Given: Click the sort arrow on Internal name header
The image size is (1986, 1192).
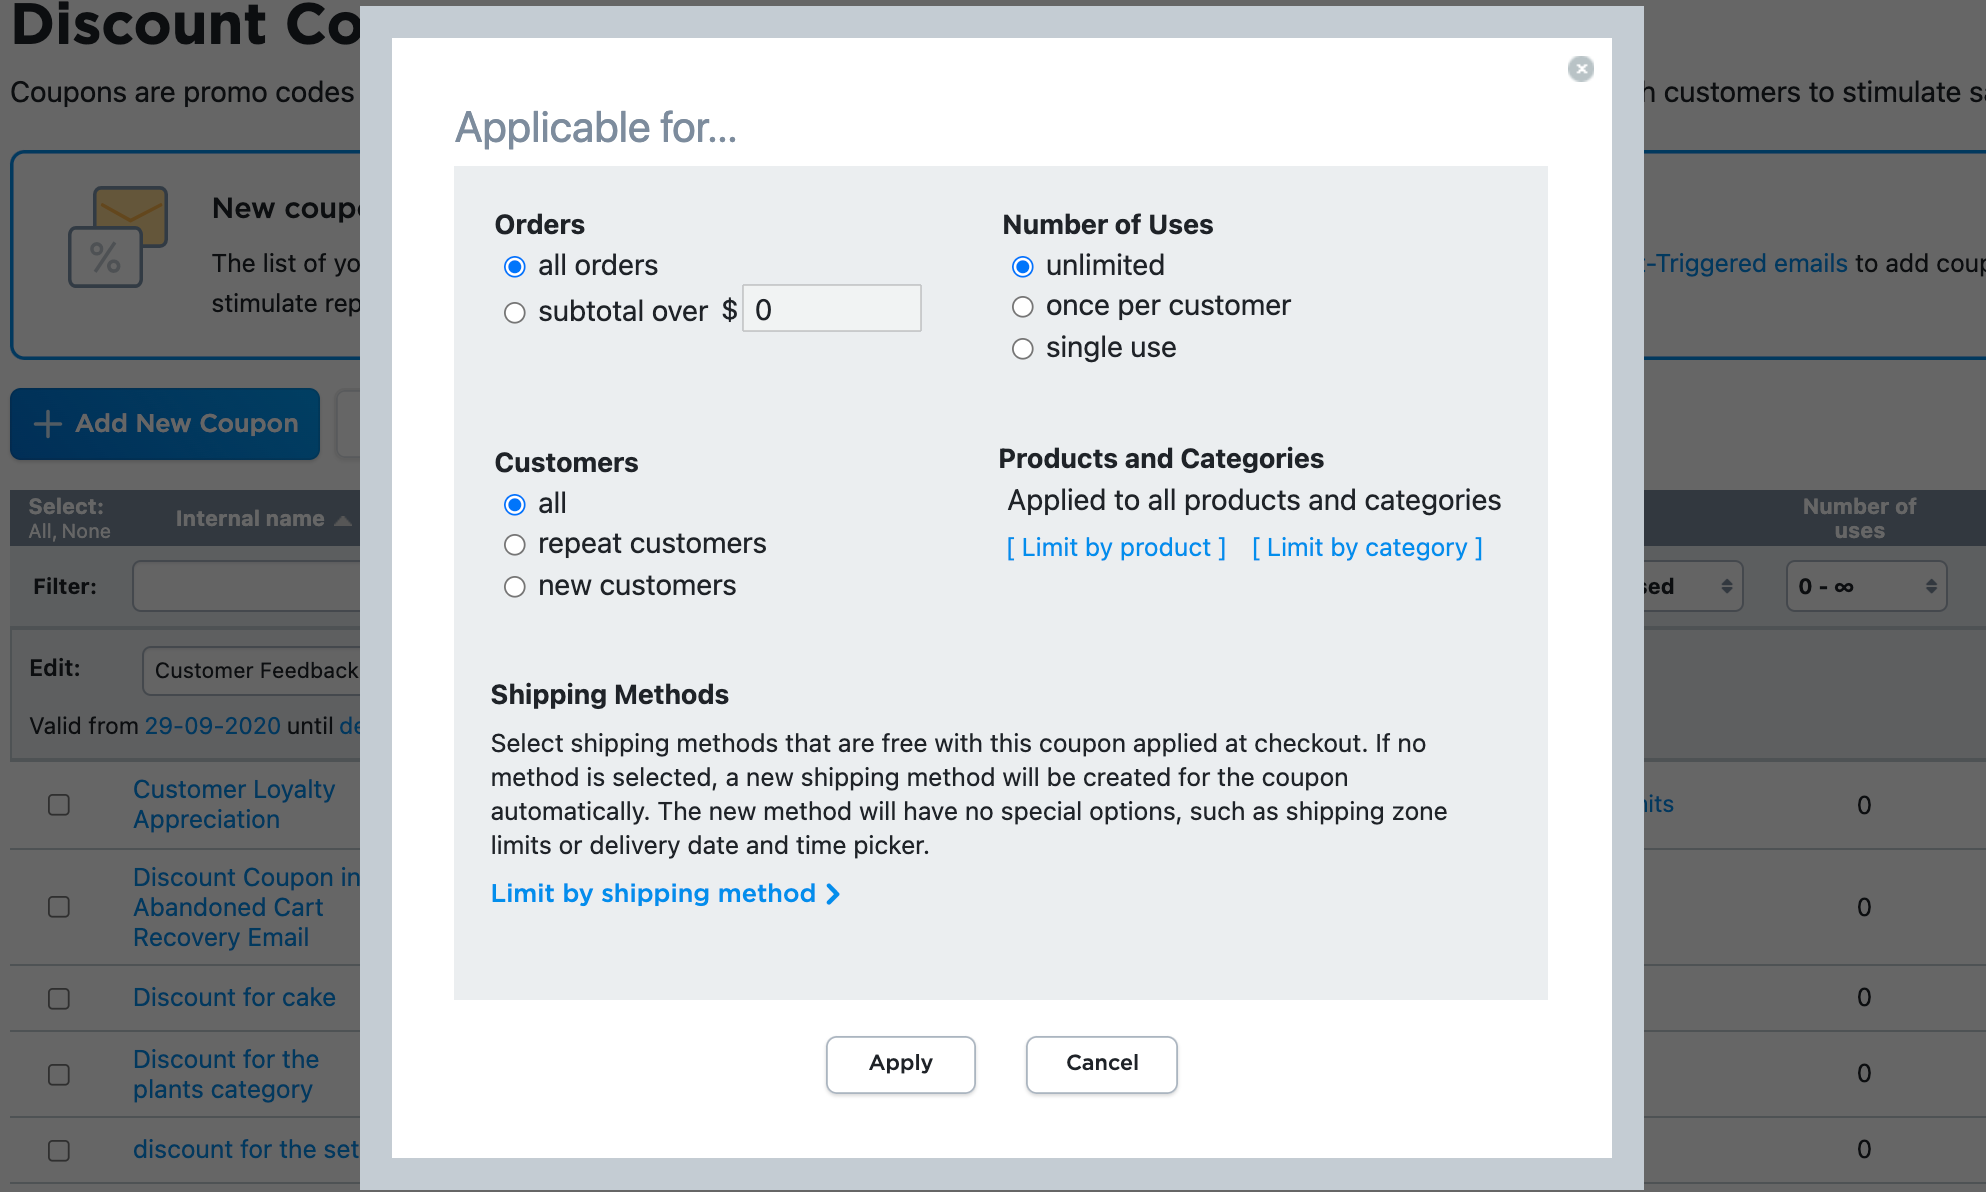Looking at the screenshot, I should coord(340,520).
